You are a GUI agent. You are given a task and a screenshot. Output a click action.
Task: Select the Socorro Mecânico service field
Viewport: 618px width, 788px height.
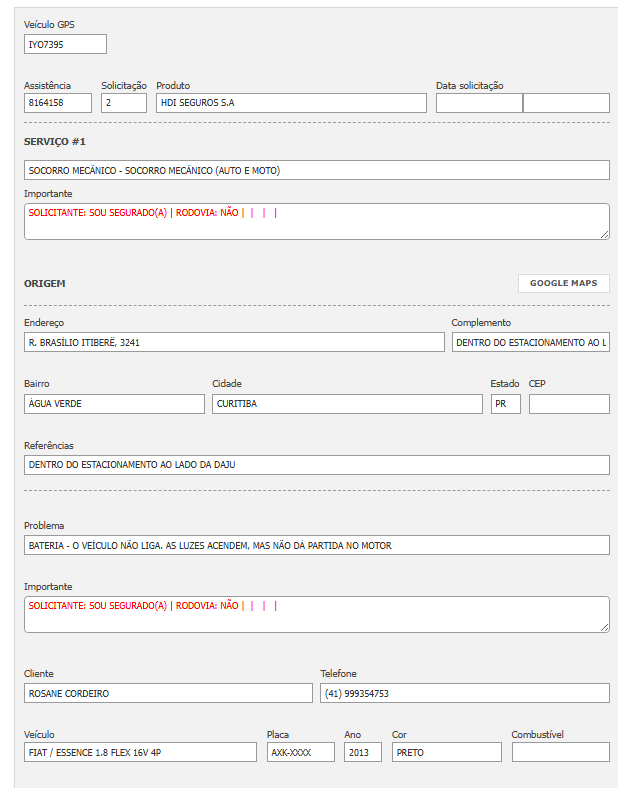click(316, 170)
